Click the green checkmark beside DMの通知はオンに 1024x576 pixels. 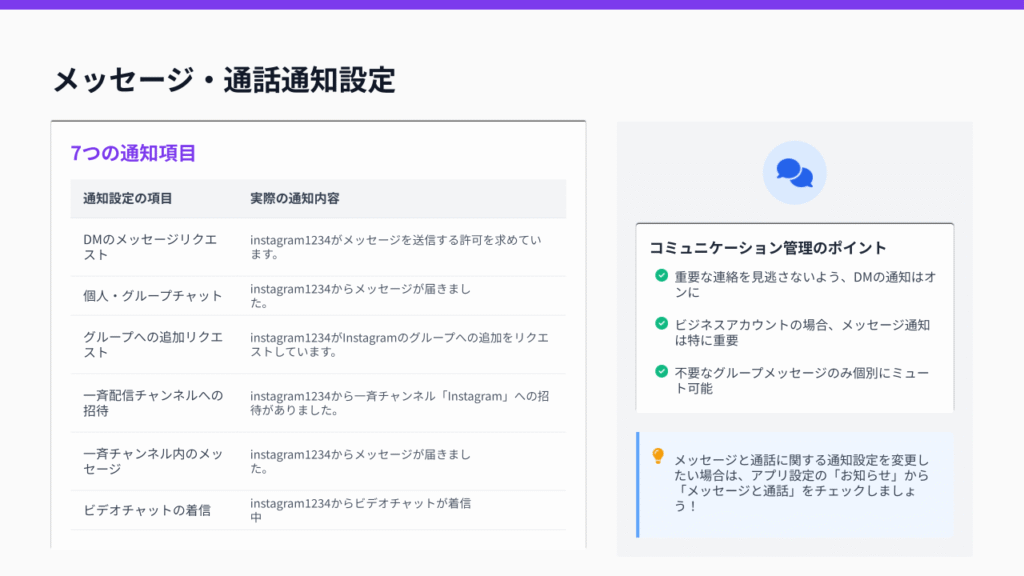coord(661,275)
